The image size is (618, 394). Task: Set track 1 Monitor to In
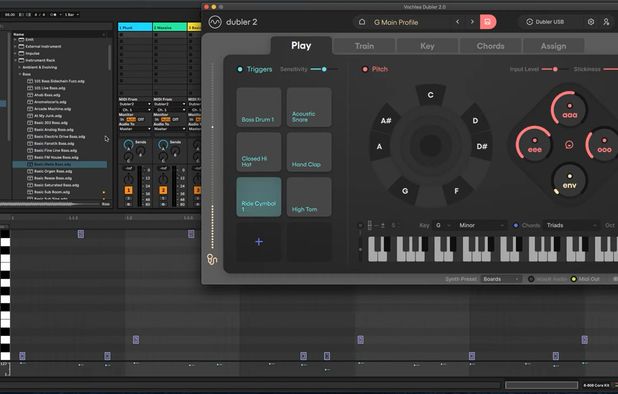click(x=122, y=119)
